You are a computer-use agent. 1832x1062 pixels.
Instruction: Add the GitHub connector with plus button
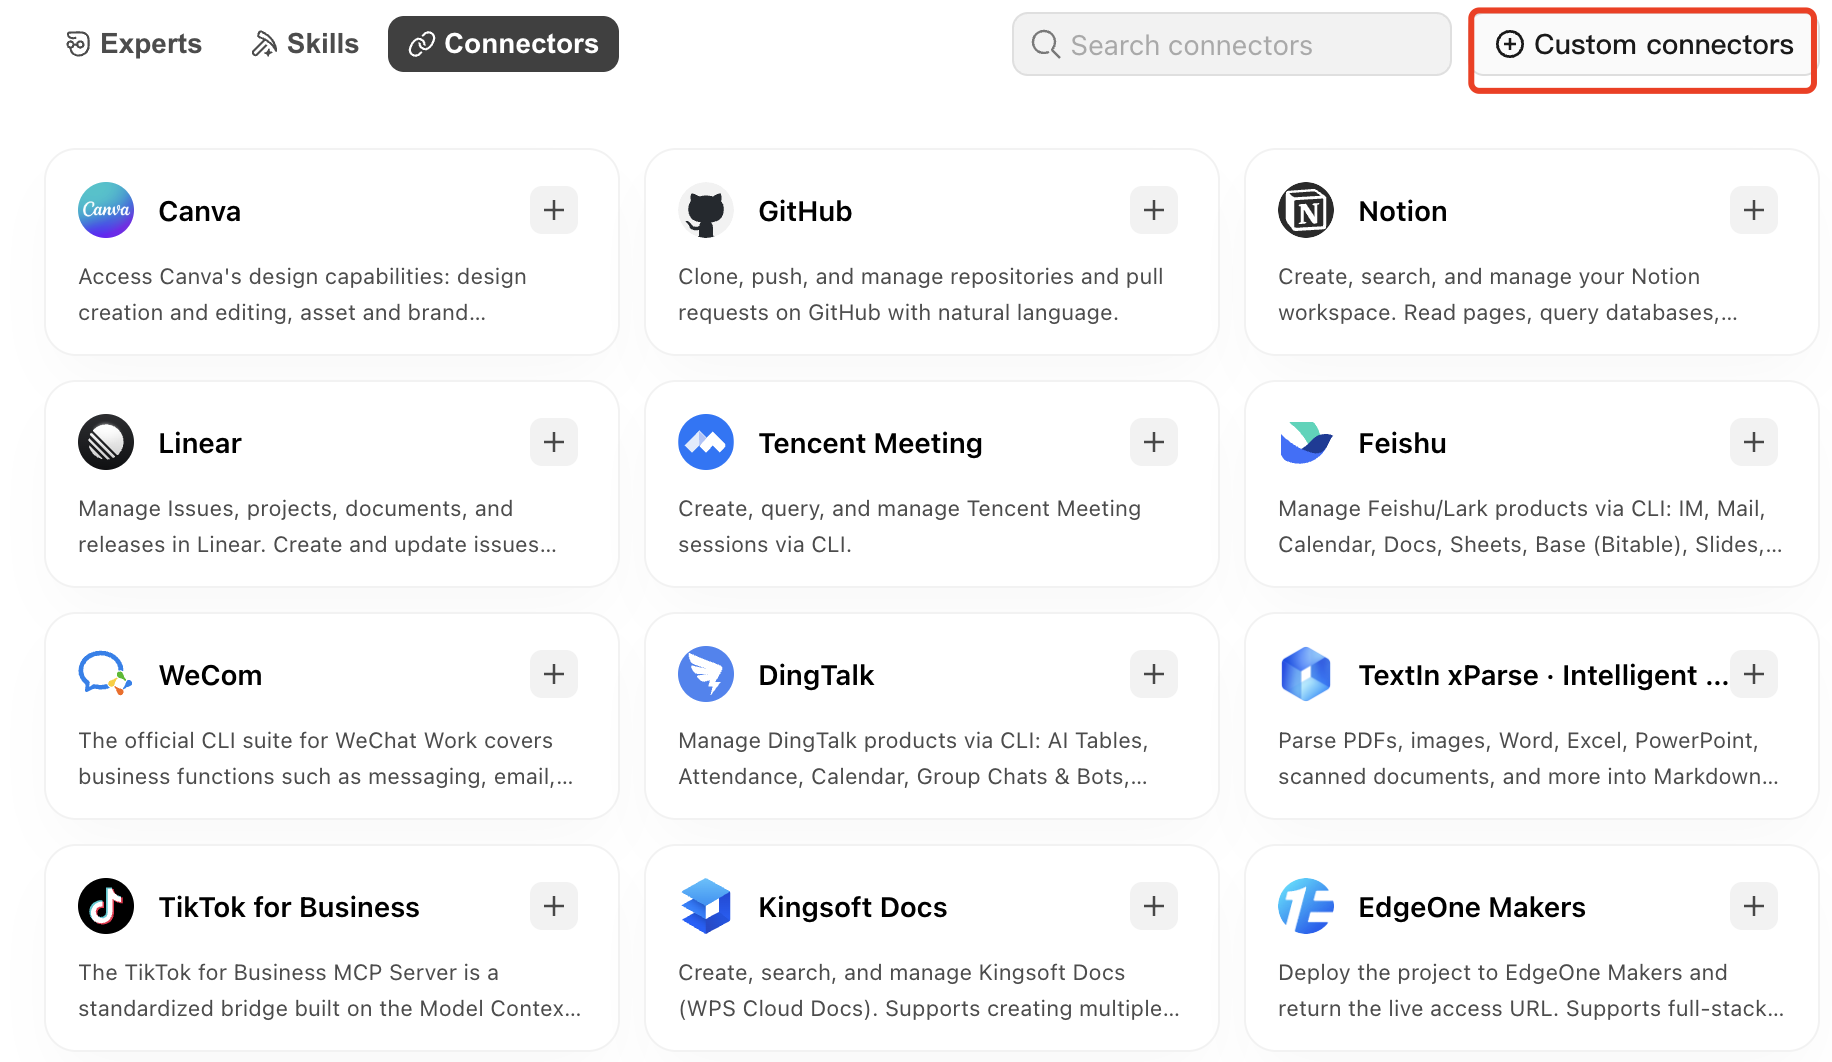(1154, 210)
